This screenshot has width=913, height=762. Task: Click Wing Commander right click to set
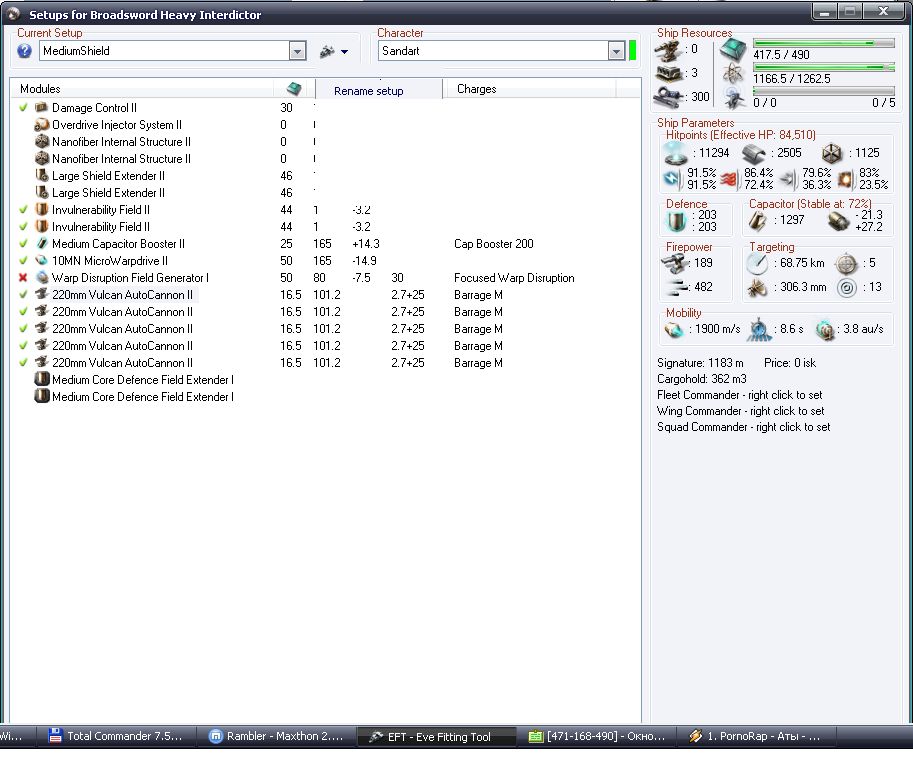click(741, 411)
